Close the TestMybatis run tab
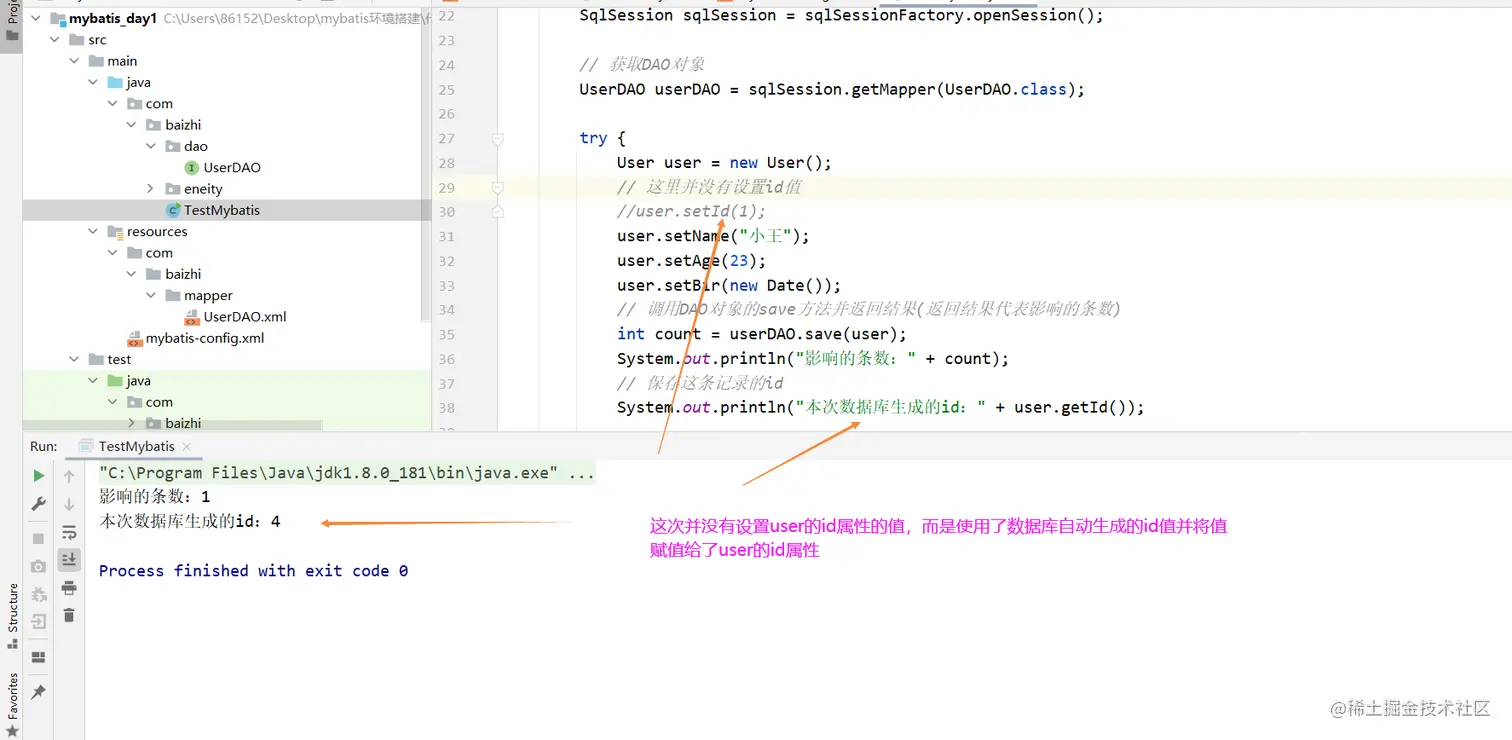The height and width of the screenshot is (740, 1512). click(187, 447)
